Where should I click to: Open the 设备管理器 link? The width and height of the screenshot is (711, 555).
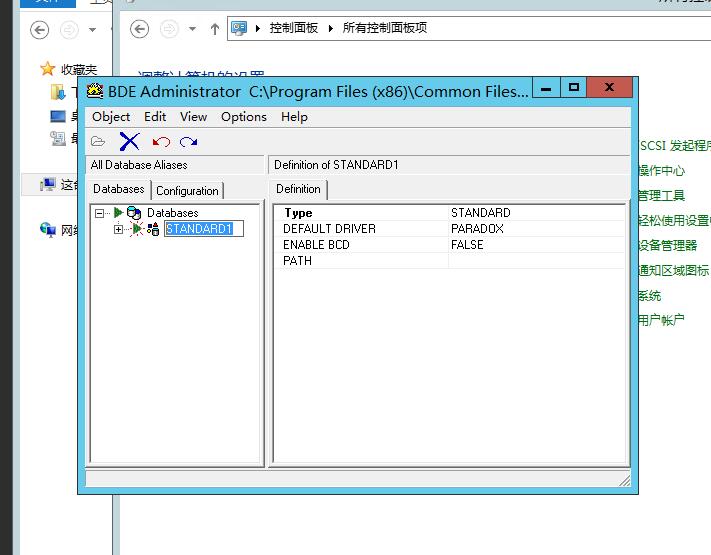[x=667, y=245]
